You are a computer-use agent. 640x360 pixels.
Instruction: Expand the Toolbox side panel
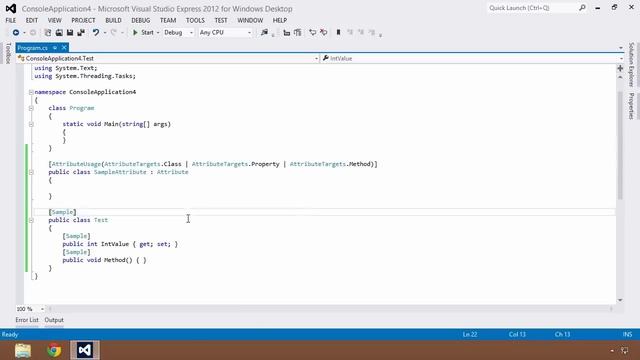8,53
